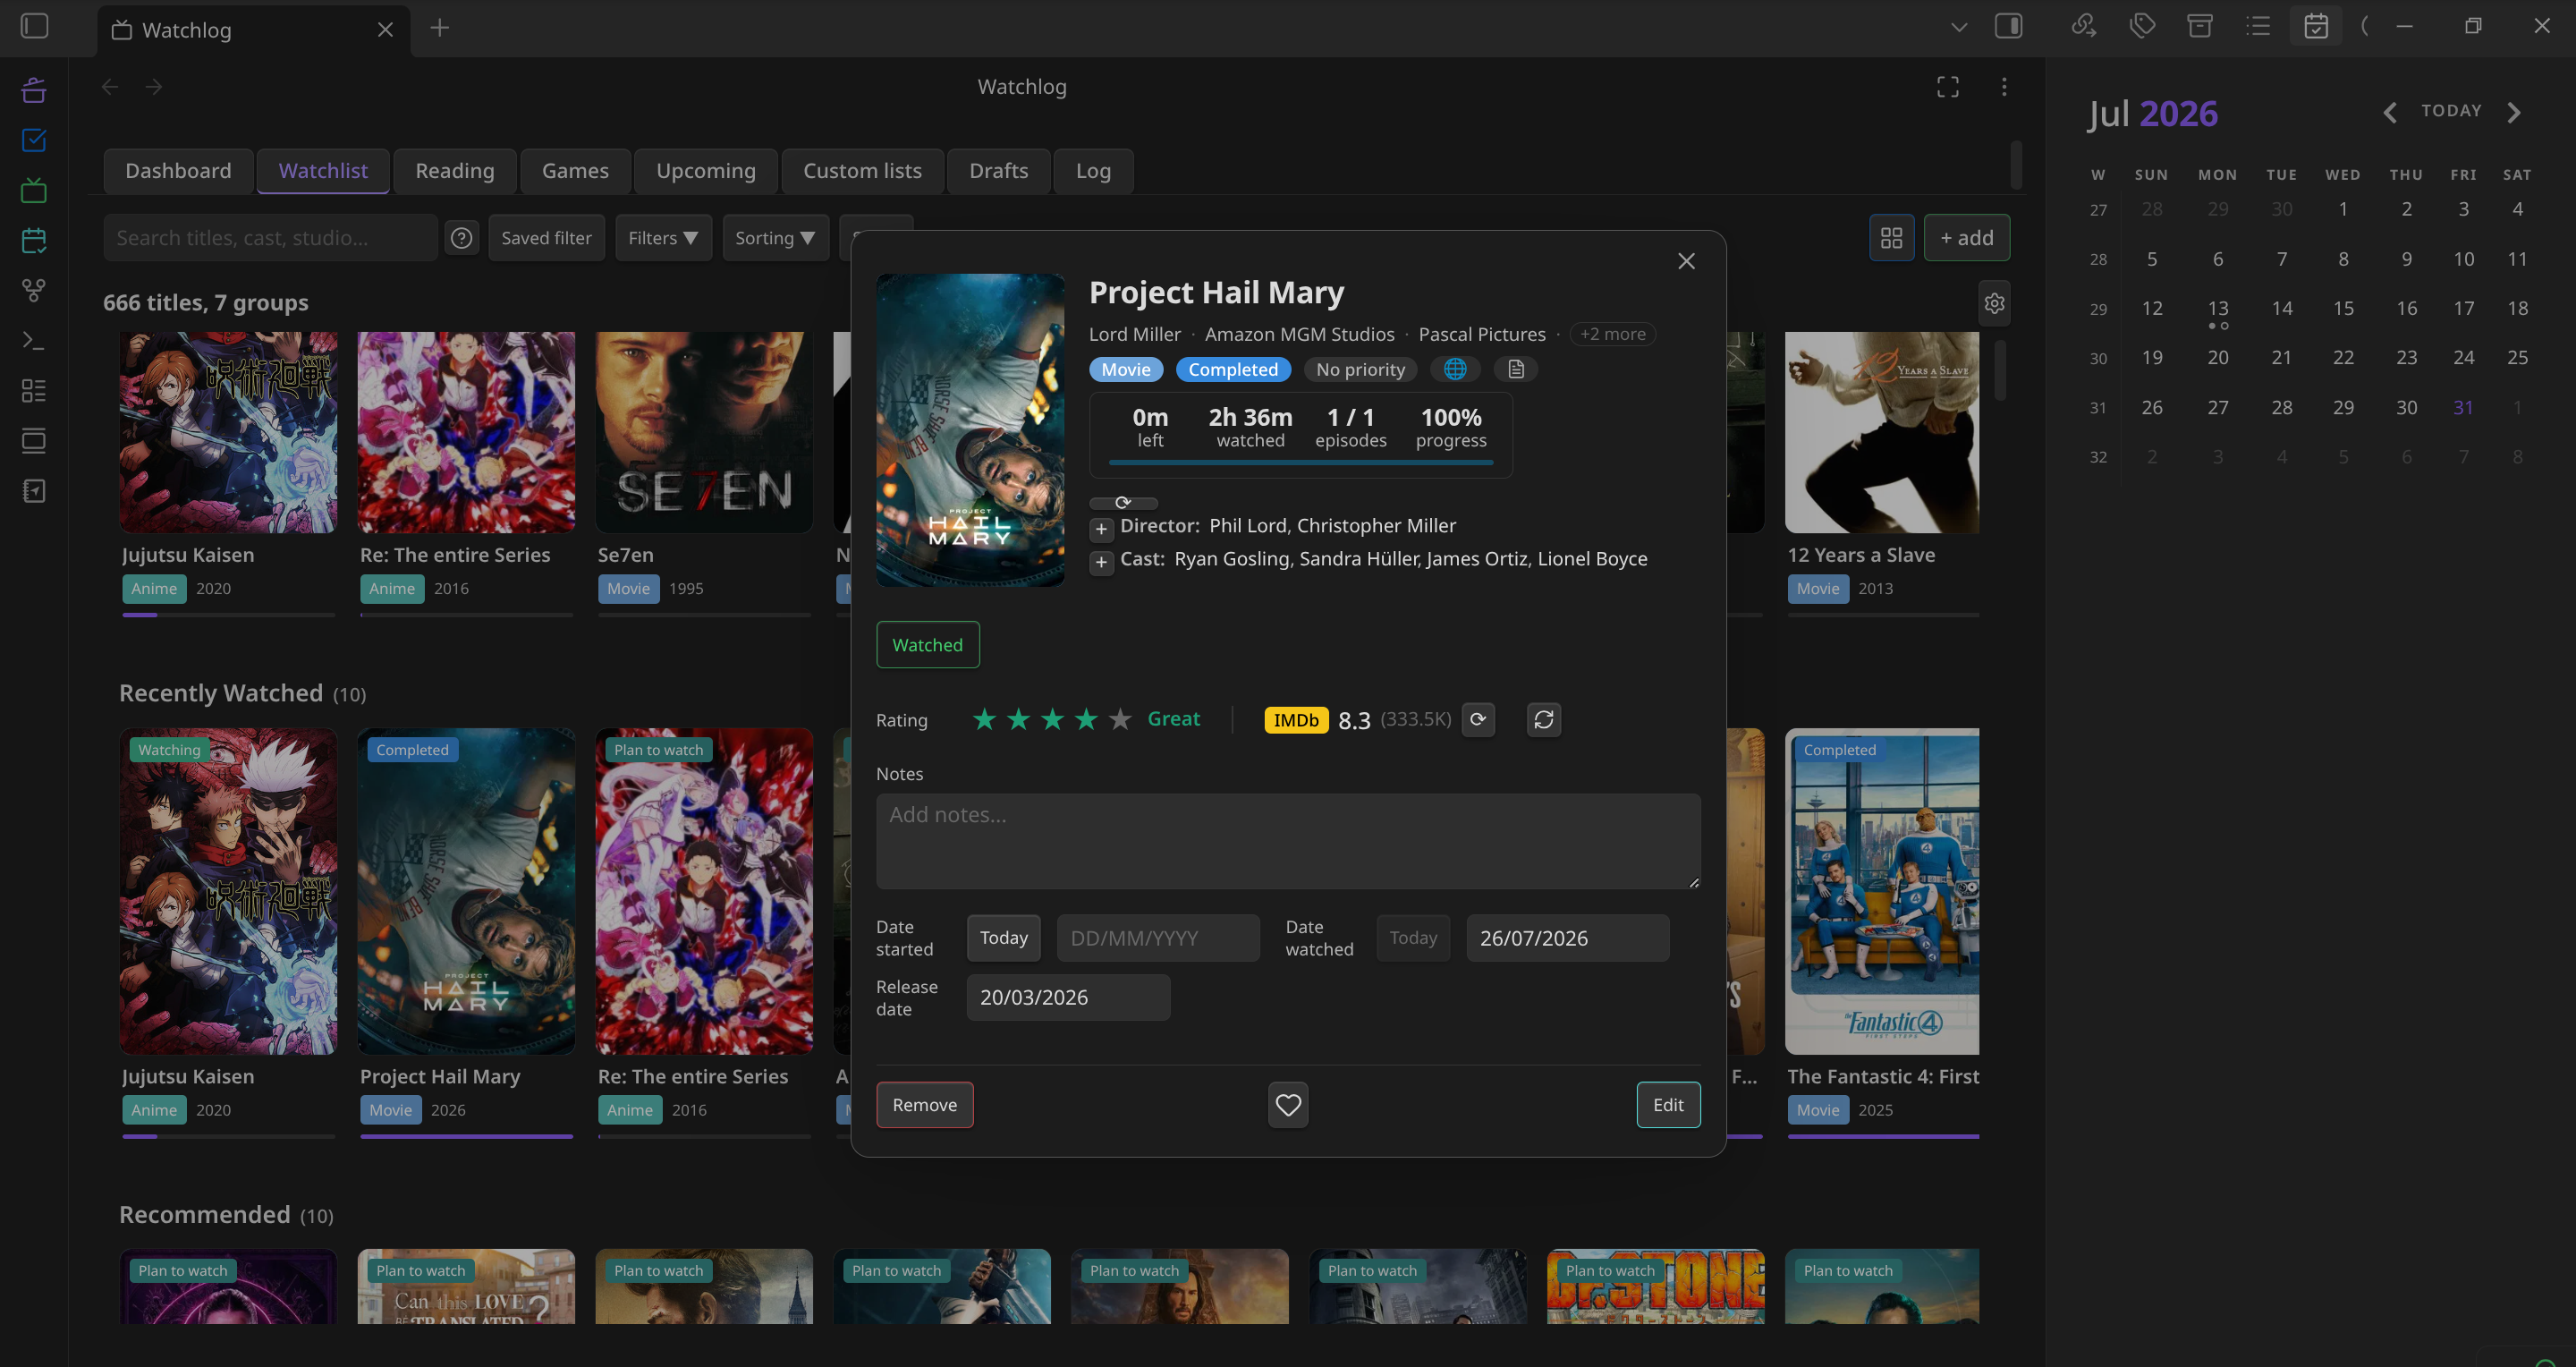This screenshot has width=2576, height=1367.
Task: Toggle the right sidebar panel
Action: click(2009, 26)
